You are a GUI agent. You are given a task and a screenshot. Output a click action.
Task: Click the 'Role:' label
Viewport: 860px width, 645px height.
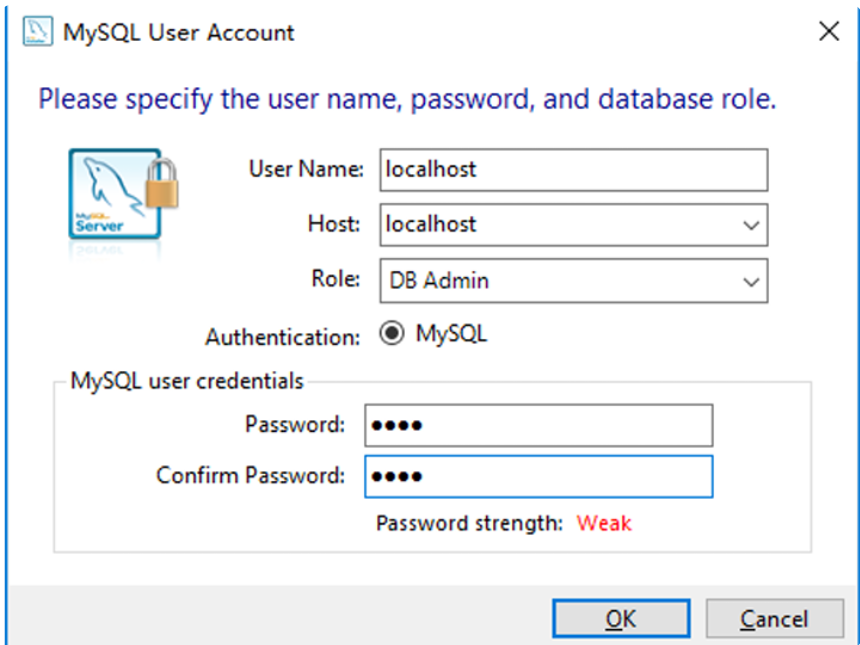[336, 279]
